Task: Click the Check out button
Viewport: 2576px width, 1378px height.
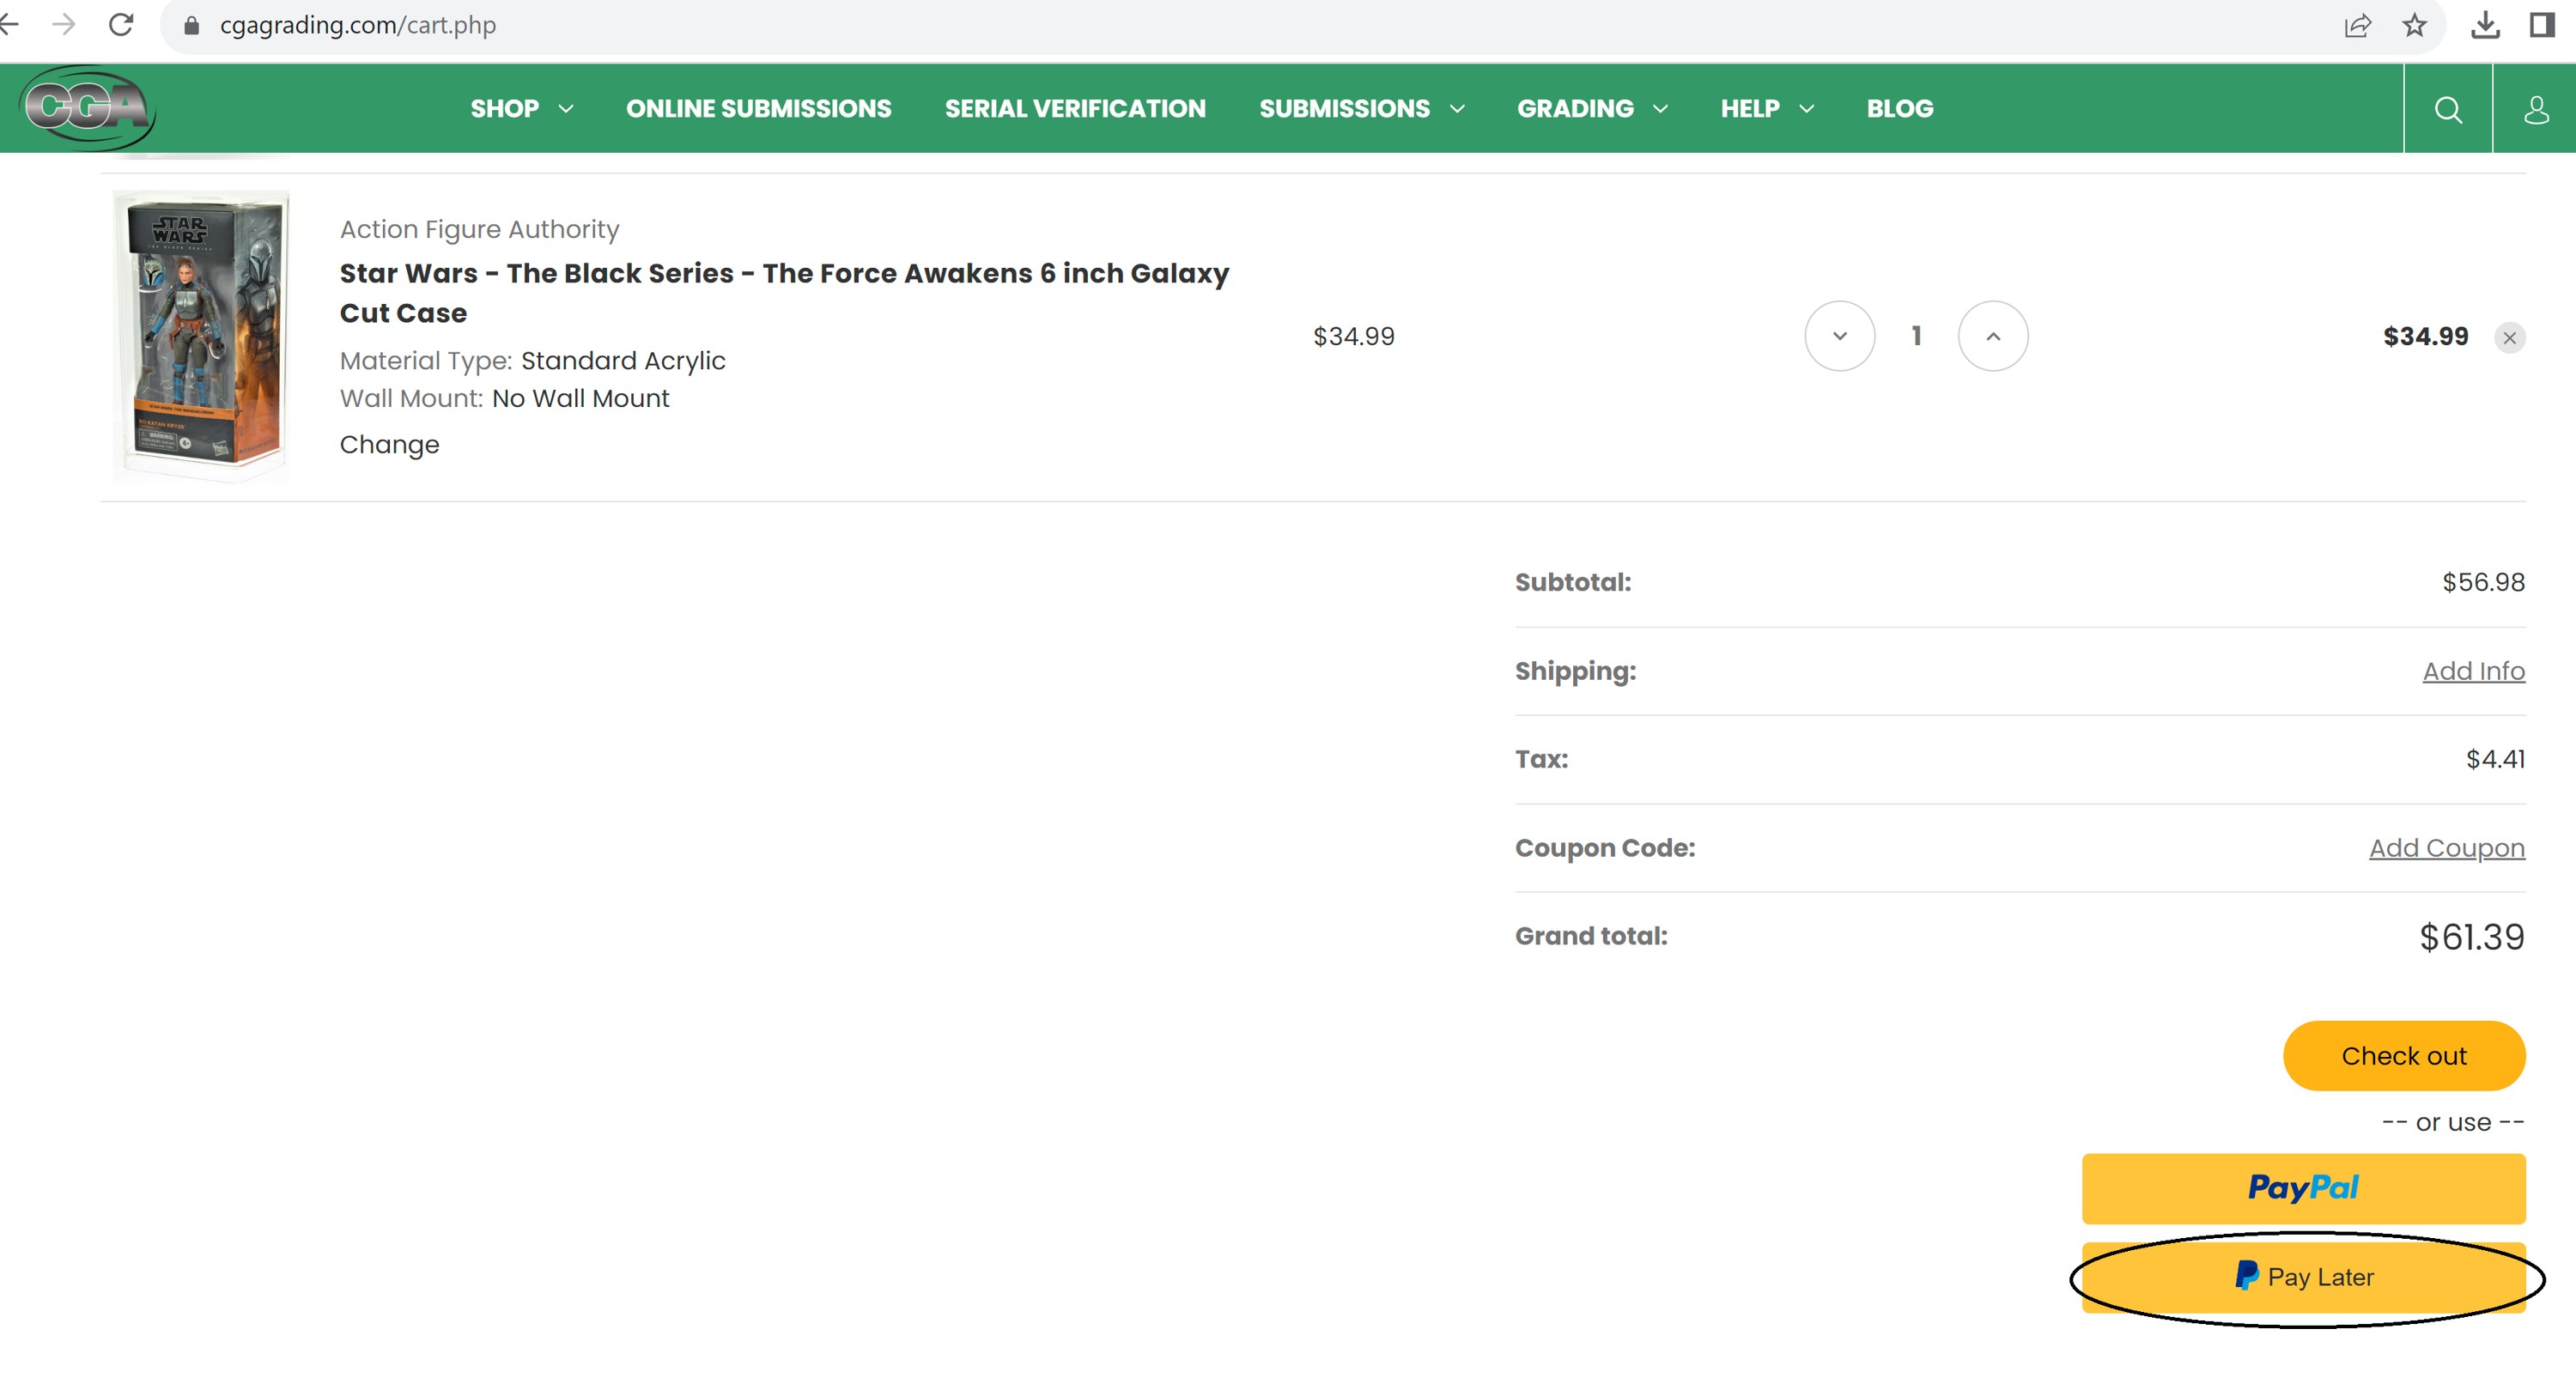Action: 2403,1055
